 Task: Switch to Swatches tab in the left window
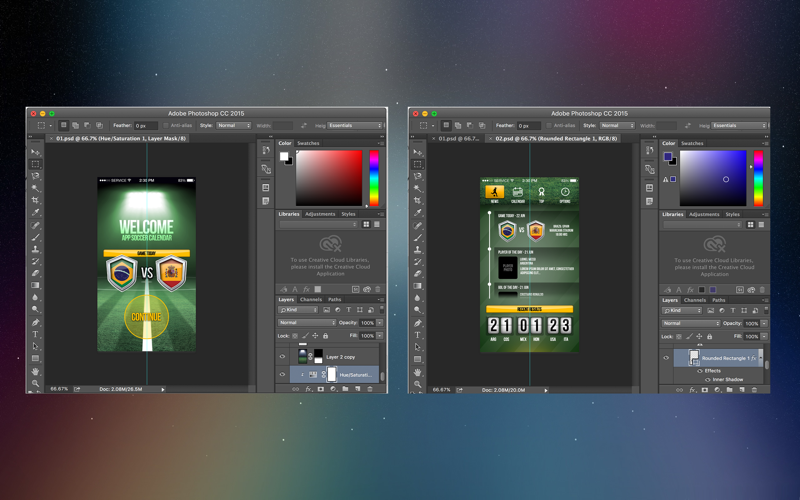coord(308,143)
